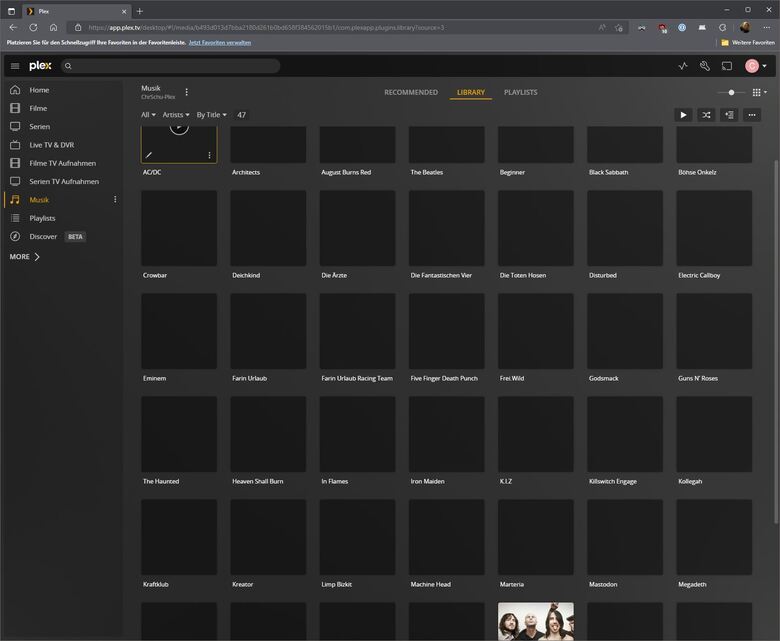
Task: Click Jetzt Favoriten verwalten link
Action: [219, 43]
